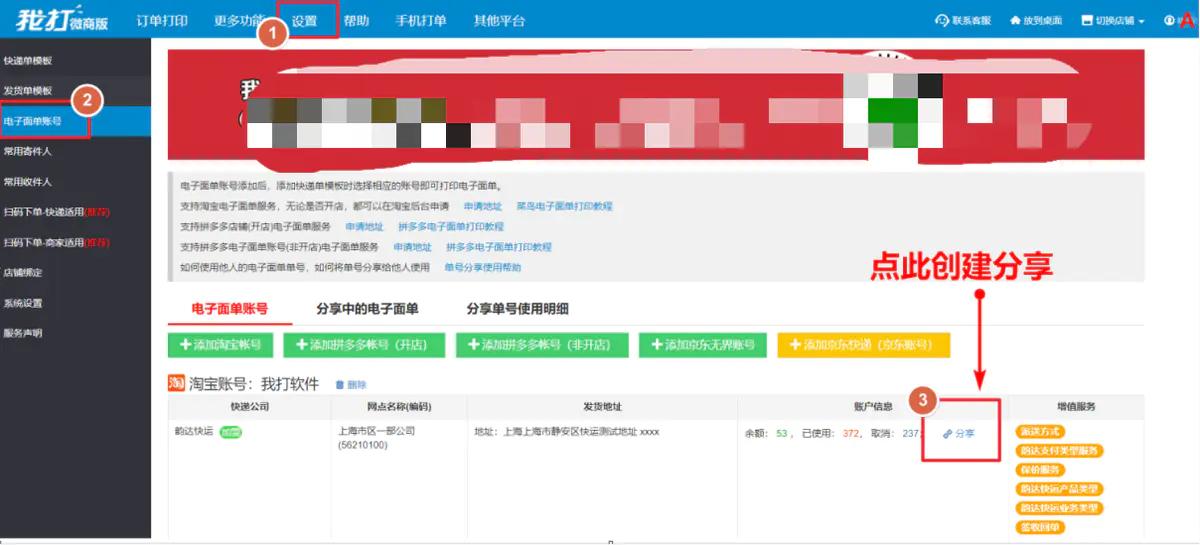Open the 更多功能 menu
Viewport: 1200px width, 545px height.
(238, 21)
